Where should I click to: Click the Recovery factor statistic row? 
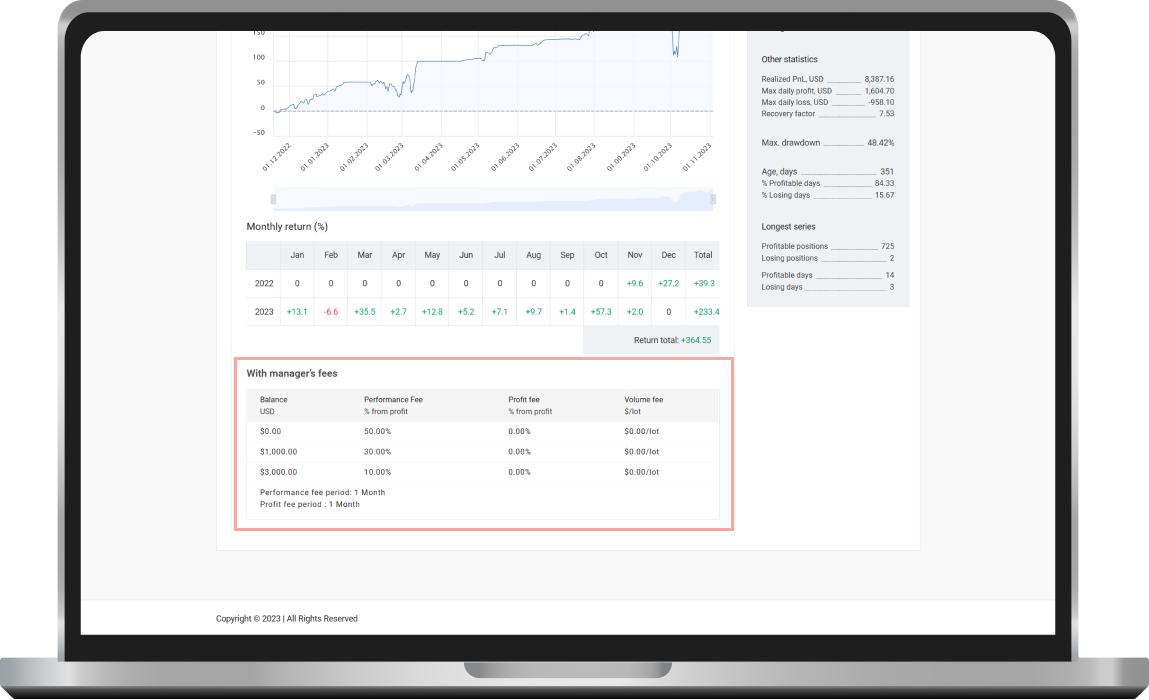point(827,114)
